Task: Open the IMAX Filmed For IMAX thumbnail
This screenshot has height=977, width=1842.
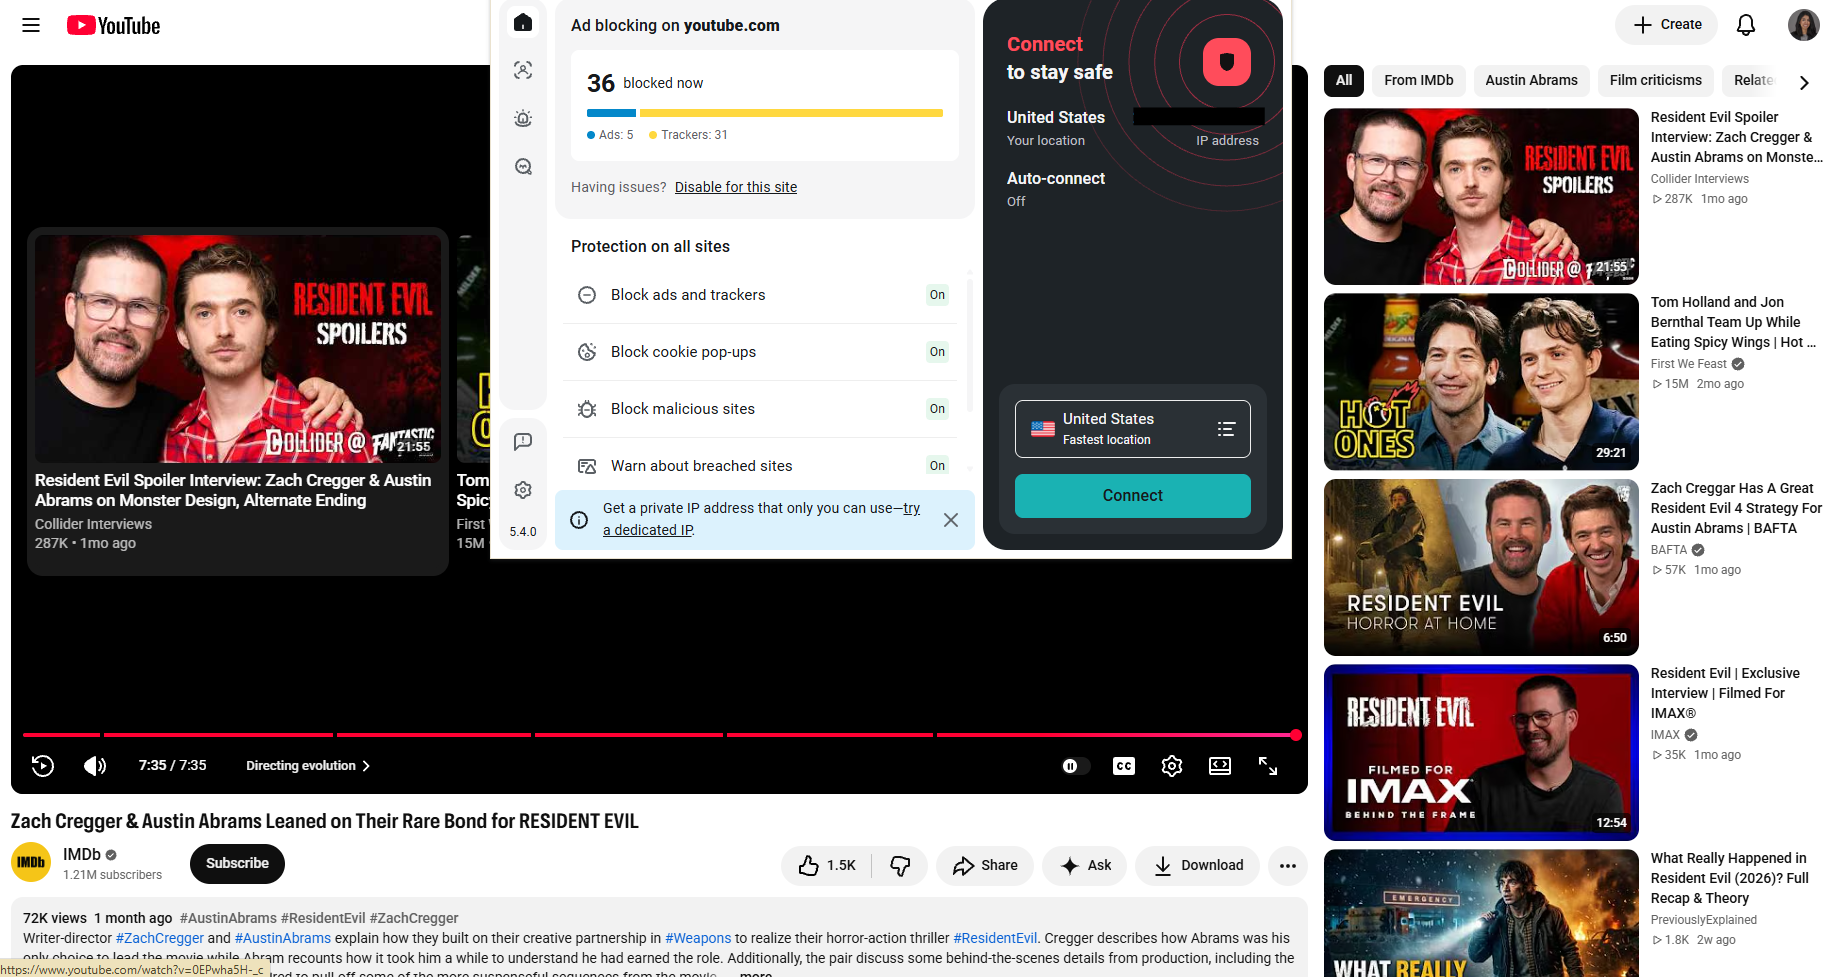Action: (x=1481, y=752)
